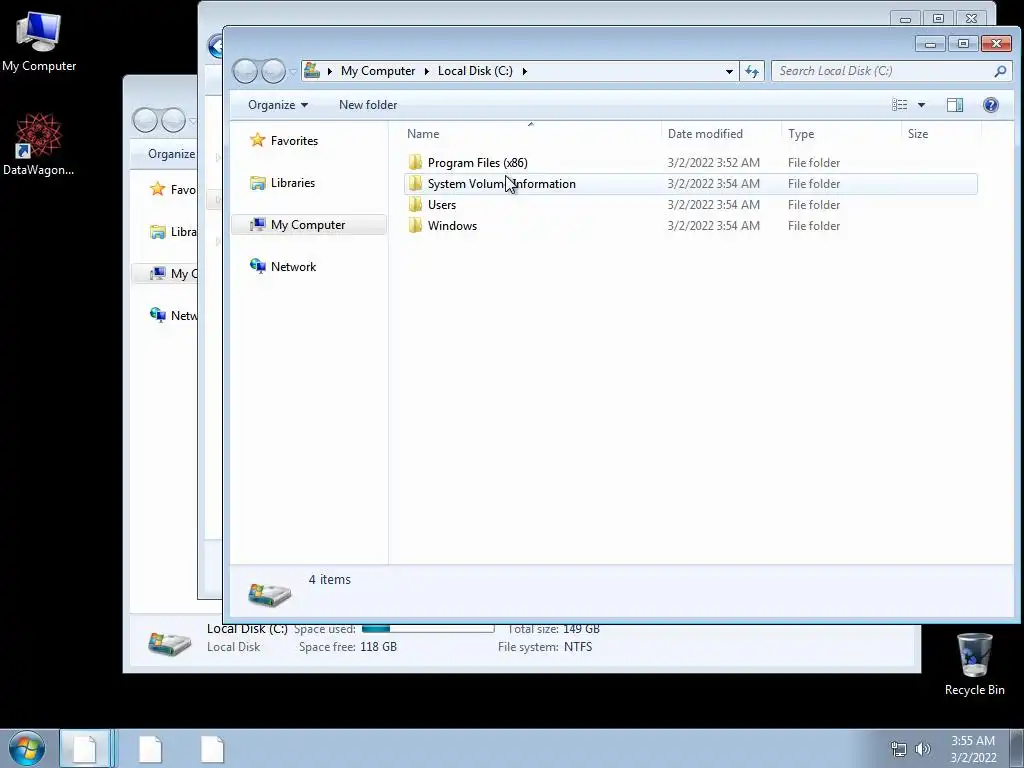The width and height of the screenshot is (1024, 768).
Task: Show the preview pane
Action: coord(955,105)
